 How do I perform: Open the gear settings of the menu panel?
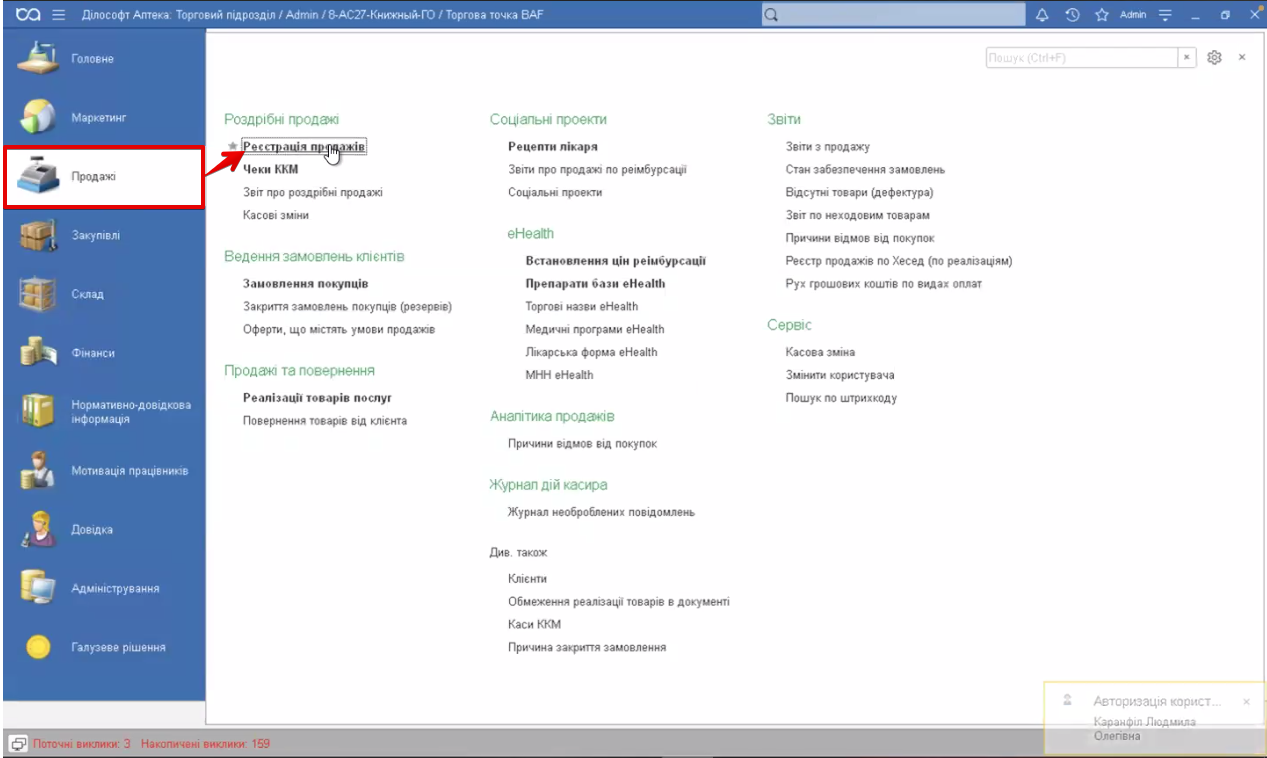point(1214,58)
